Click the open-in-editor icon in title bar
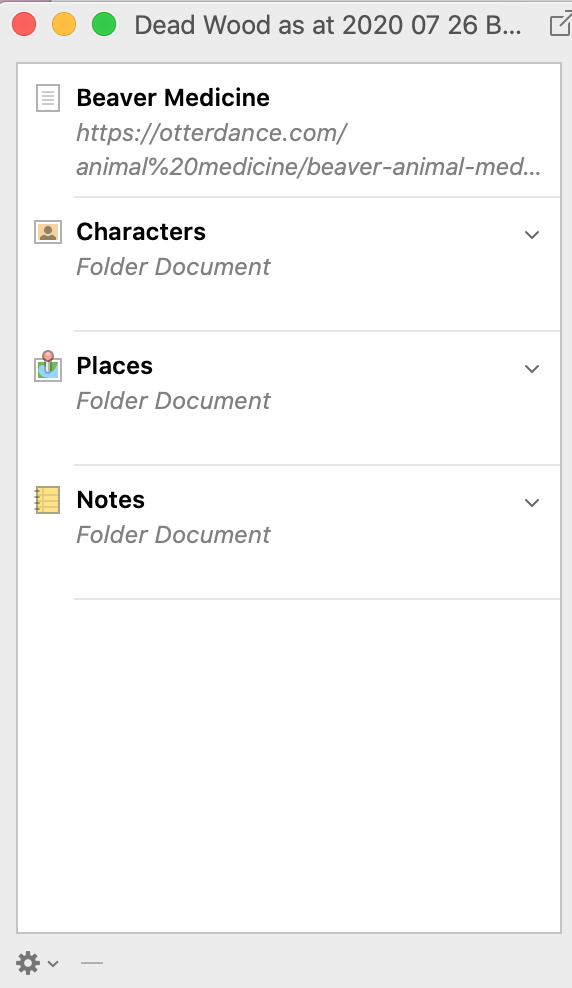Image resolution: width=572 pixels, height=988 pixels. (x=559, y=25)
